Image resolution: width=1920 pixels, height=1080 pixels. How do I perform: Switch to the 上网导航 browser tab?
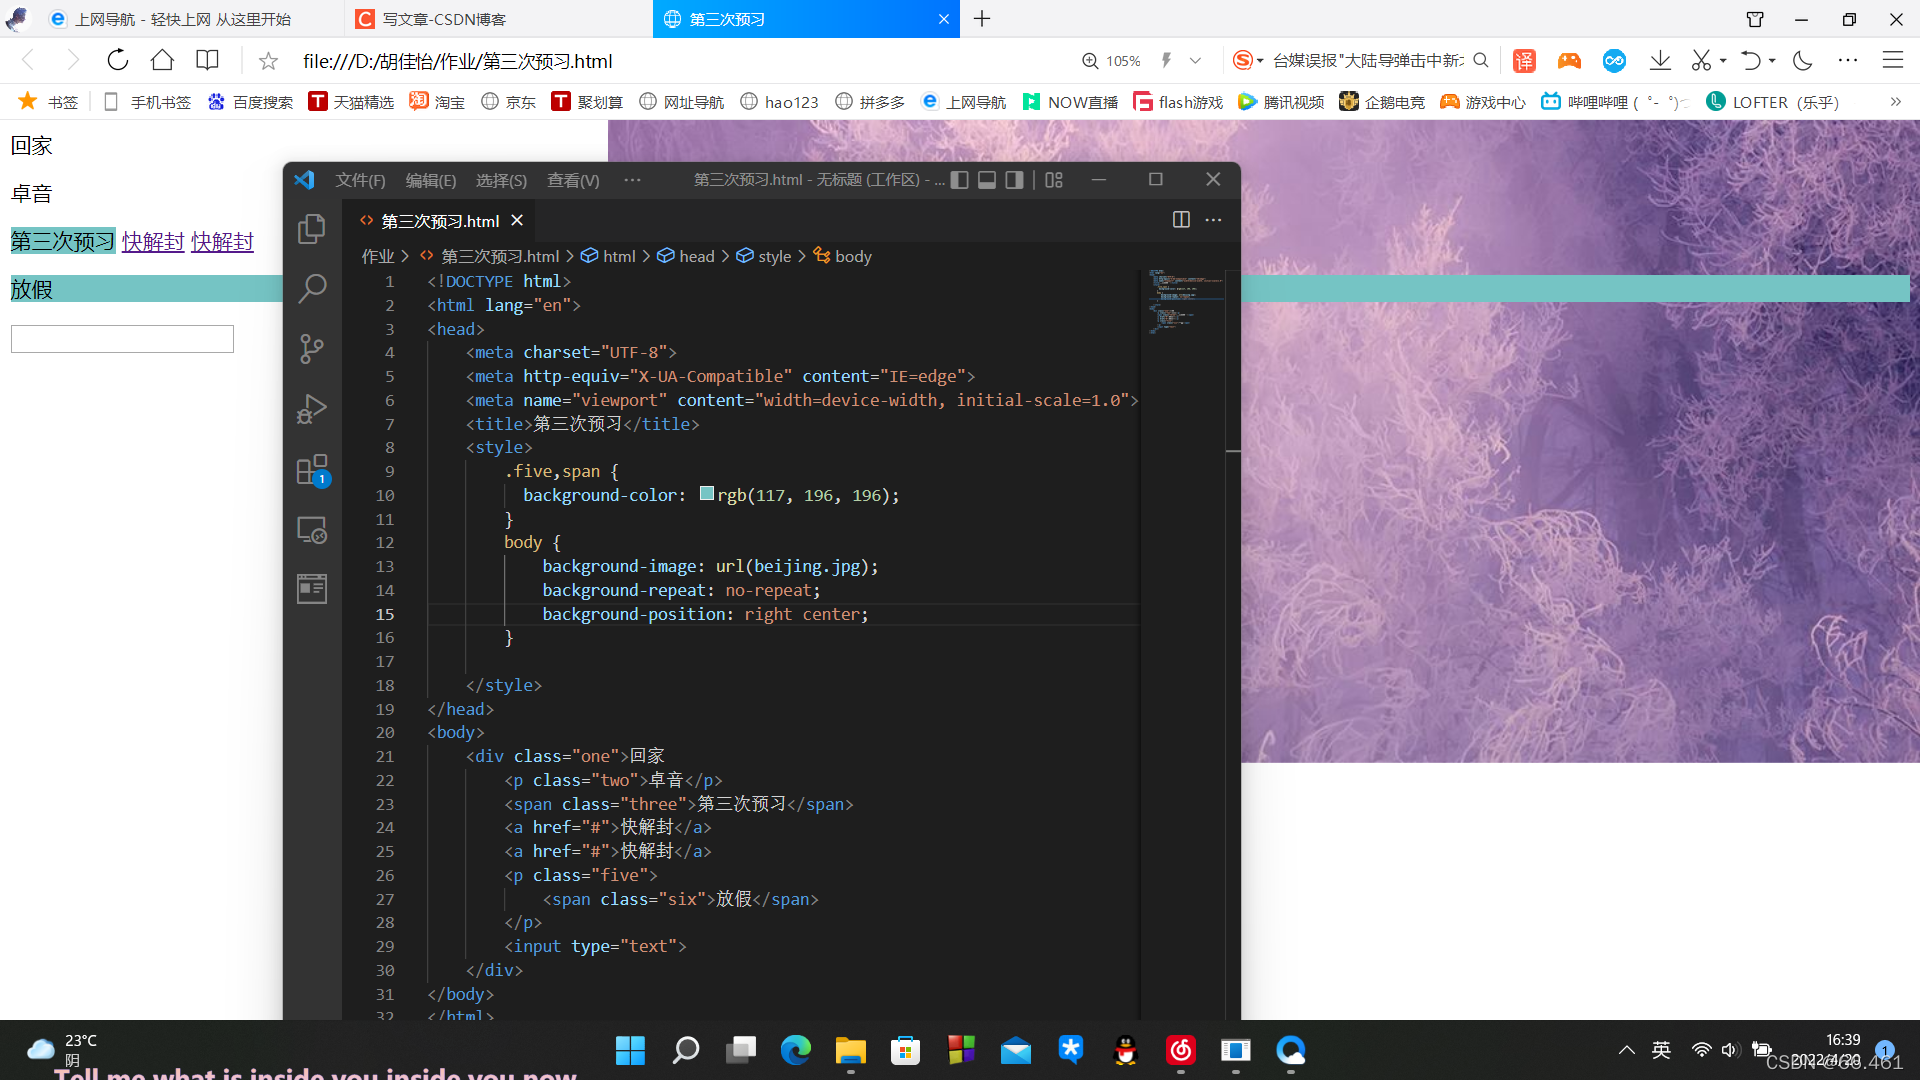pos(190,19)
